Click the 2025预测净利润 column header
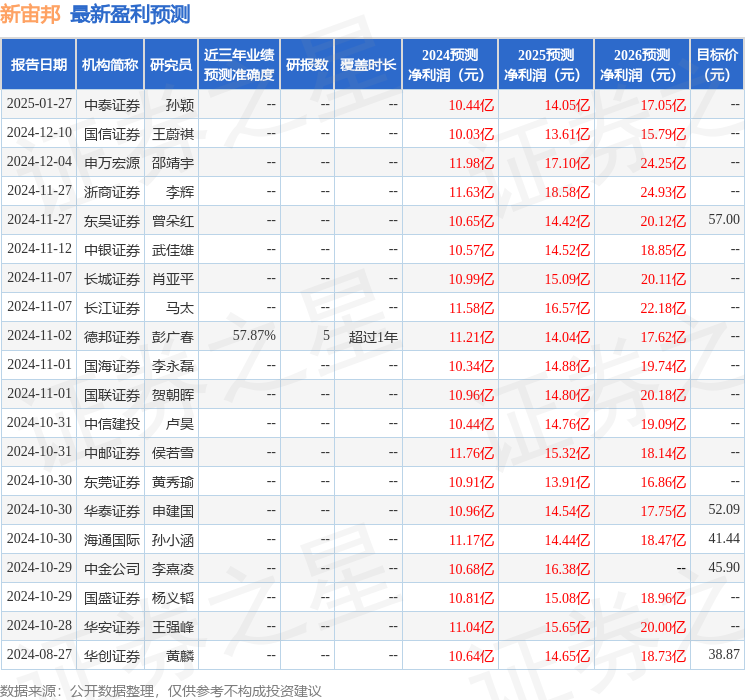745x700 pixels. click(546, 65)
